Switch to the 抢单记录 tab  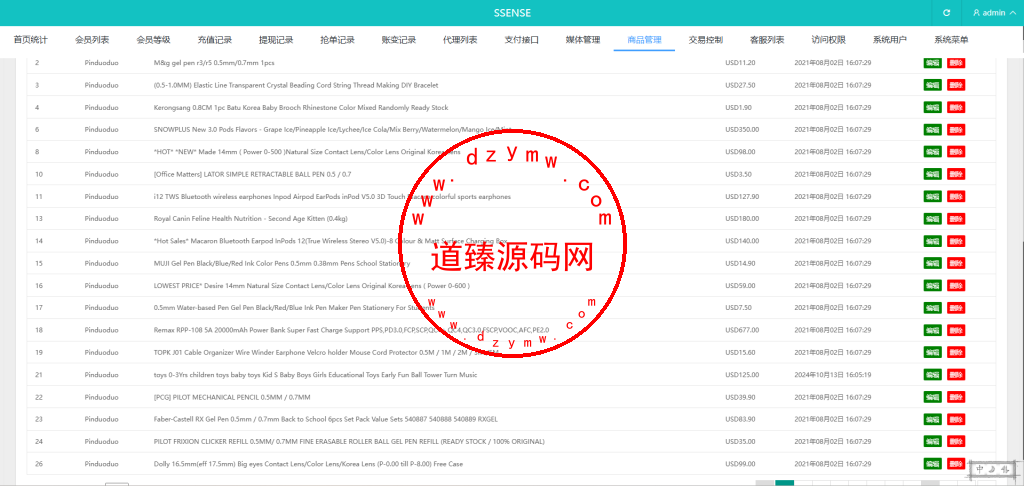click(338, 40)
